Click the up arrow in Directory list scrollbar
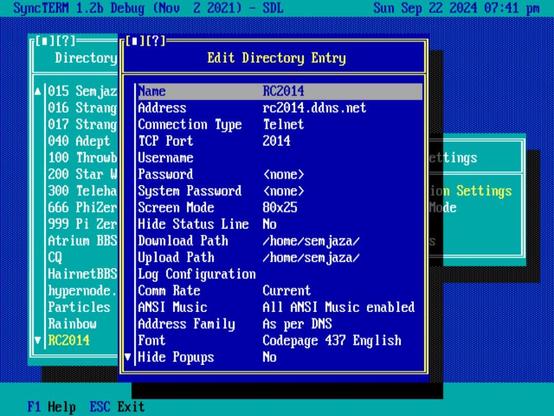The height and width of the screenshot is (416, 554). [38, 91]
